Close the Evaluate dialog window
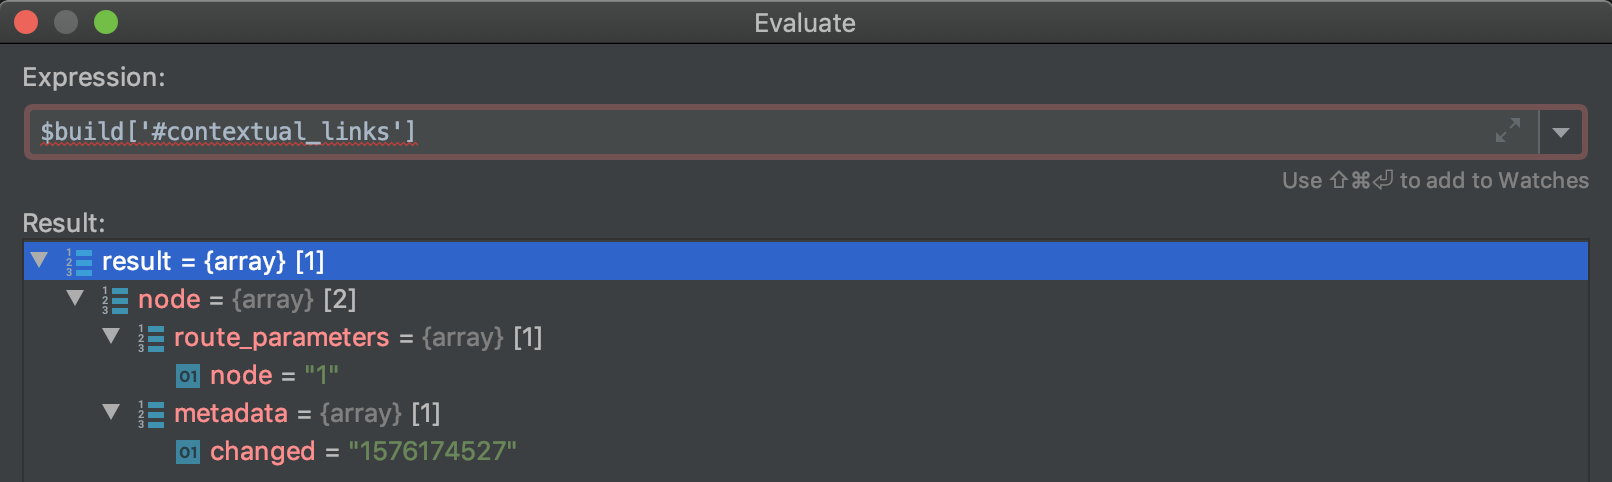Screen dimensions: 1612x482 pos(26,22)
